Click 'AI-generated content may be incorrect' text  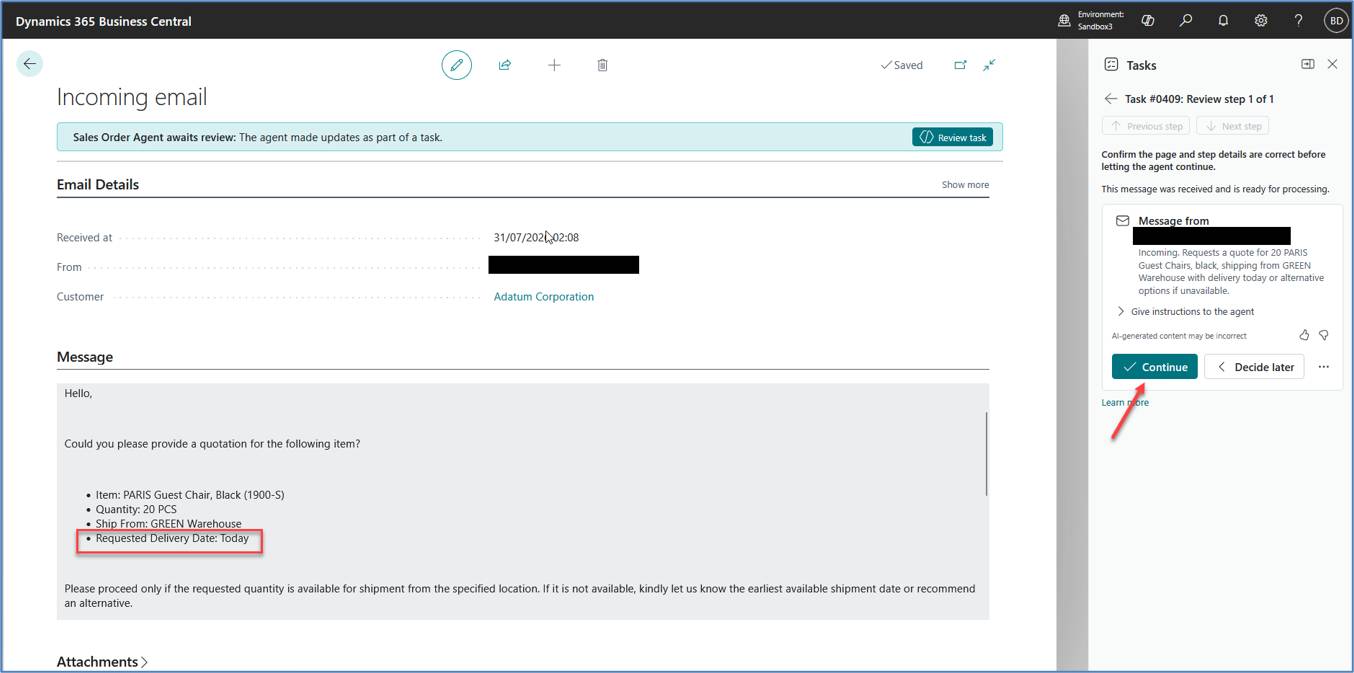point(1179,336)
